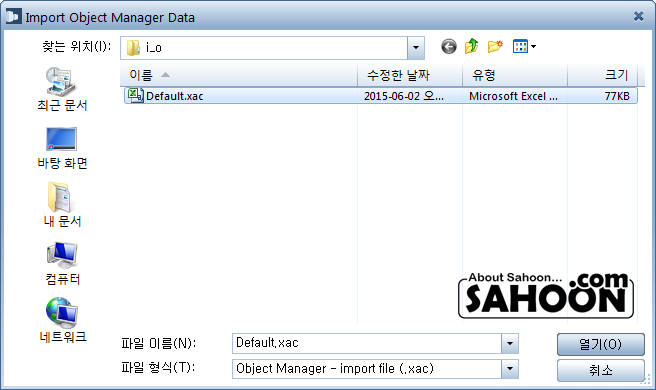Screen dimensions: 656x390
Task: Sort by the 크기 size column
Action: pyautogui.click(x=602, y=75)
